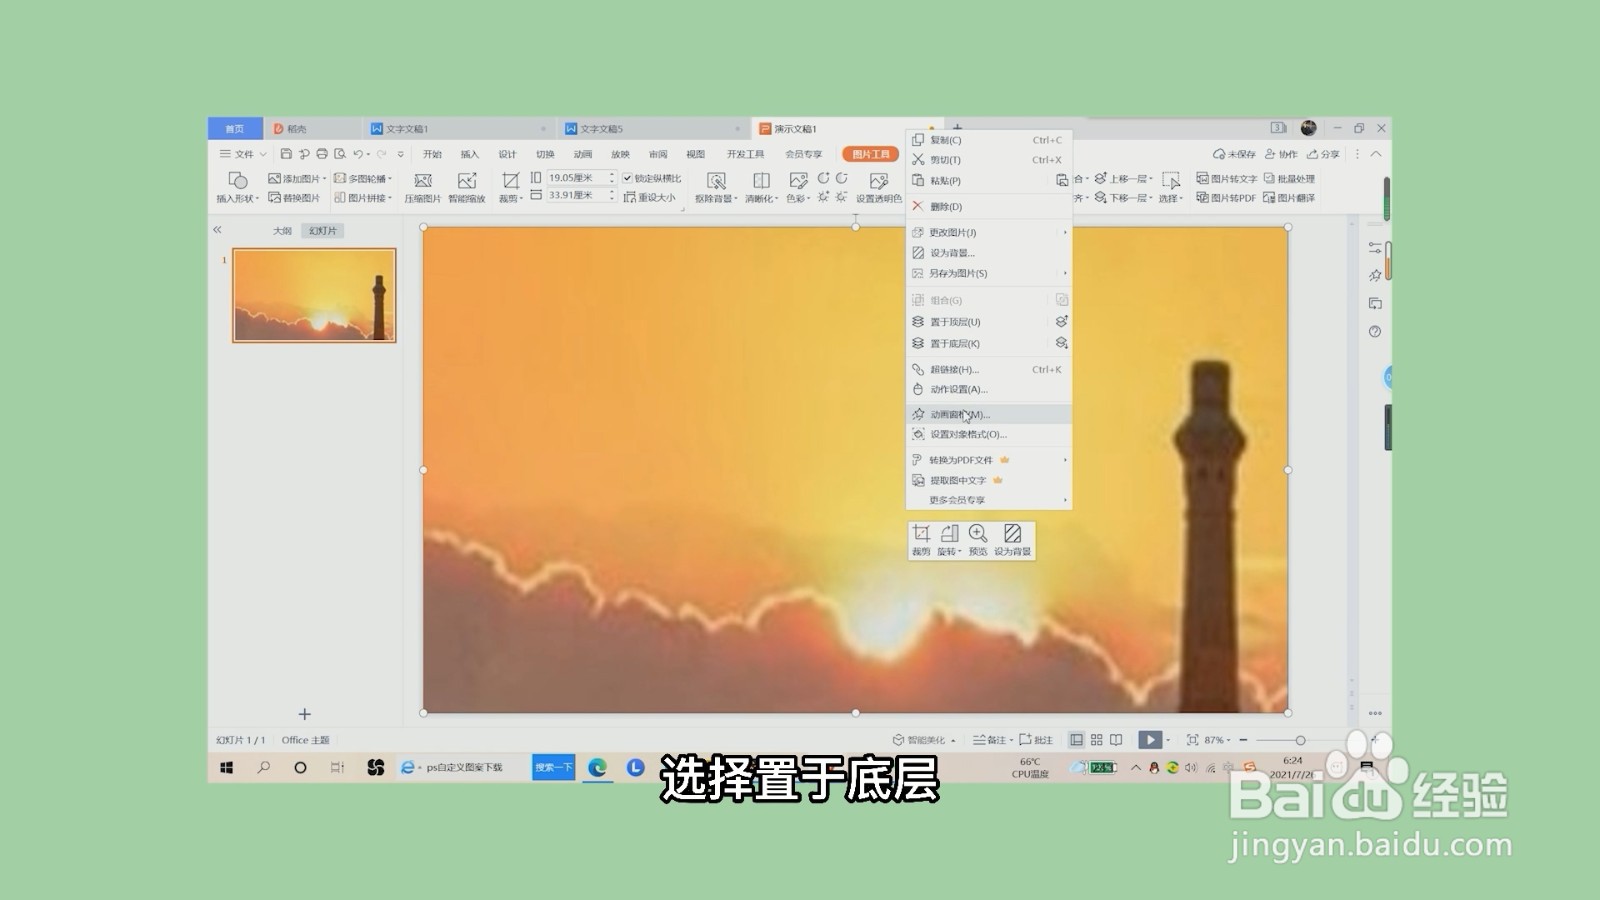Viewport: 1600px width, 900px height.
Task: Toggle the 锁定纵横比 (lock aspect ratio) checkbox
Action: [x=627, y=178]
